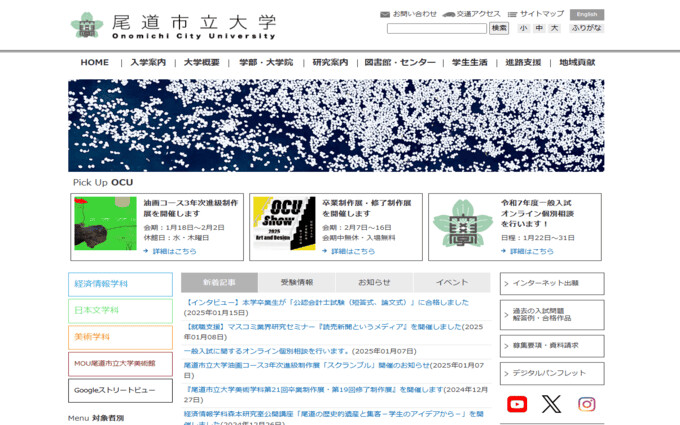Open 入学案内 navigation menu
This screenshot has width=680, height=425.
pos(148,62)
